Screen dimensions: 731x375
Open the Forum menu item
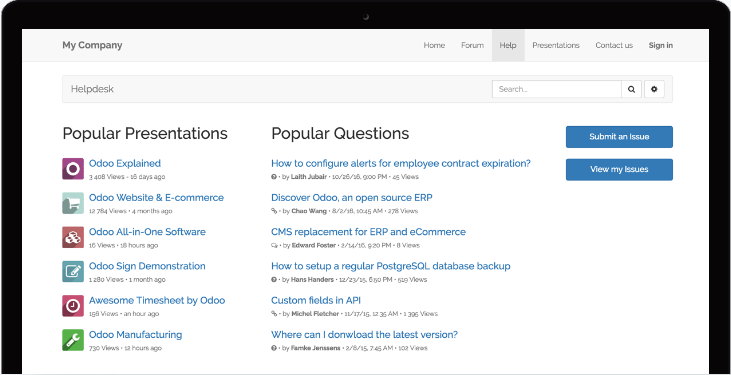tap(472, 45)
